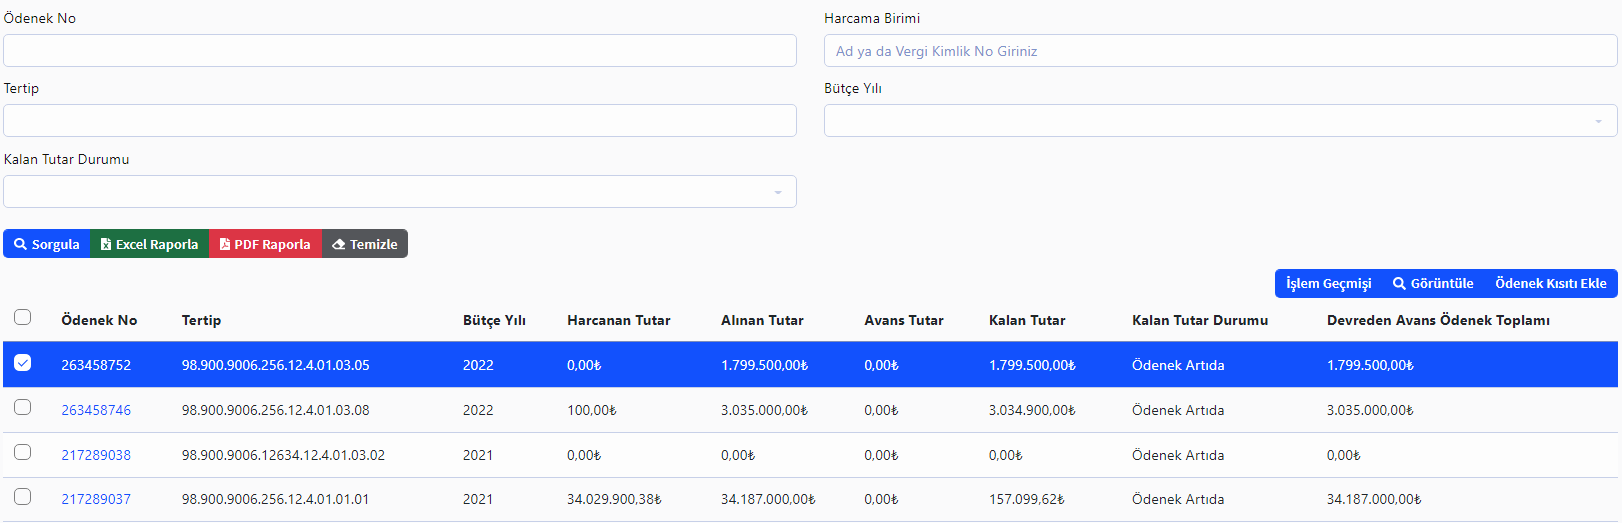Check the row for 263458746
This screenshot has width=1622, height=523.
pos(23,408)
